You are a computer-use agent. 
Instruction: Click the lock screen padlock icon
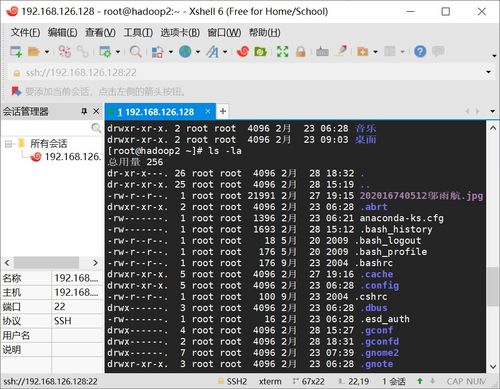(300, 52)
